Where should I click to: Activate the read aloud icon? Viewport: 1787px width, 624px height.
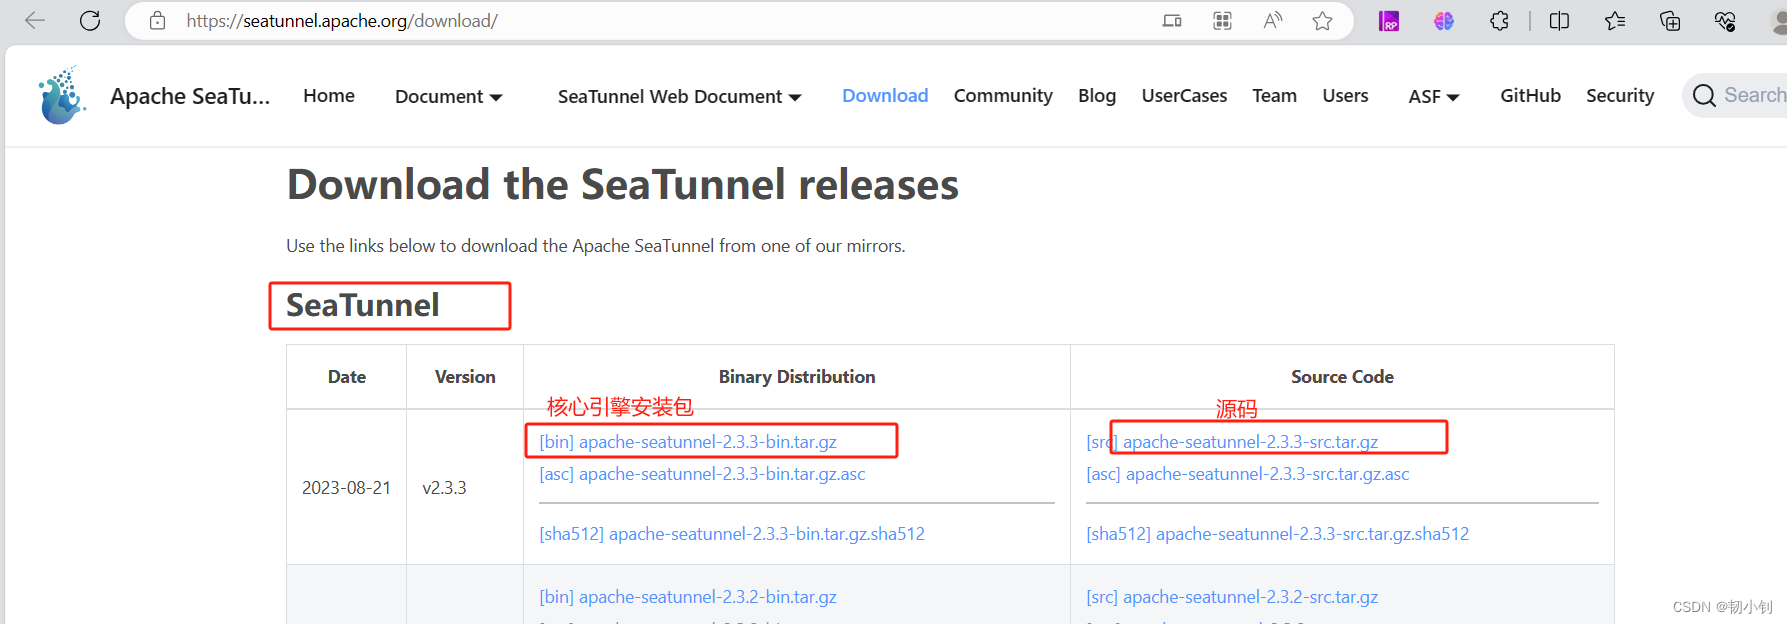click(1272, 21)
